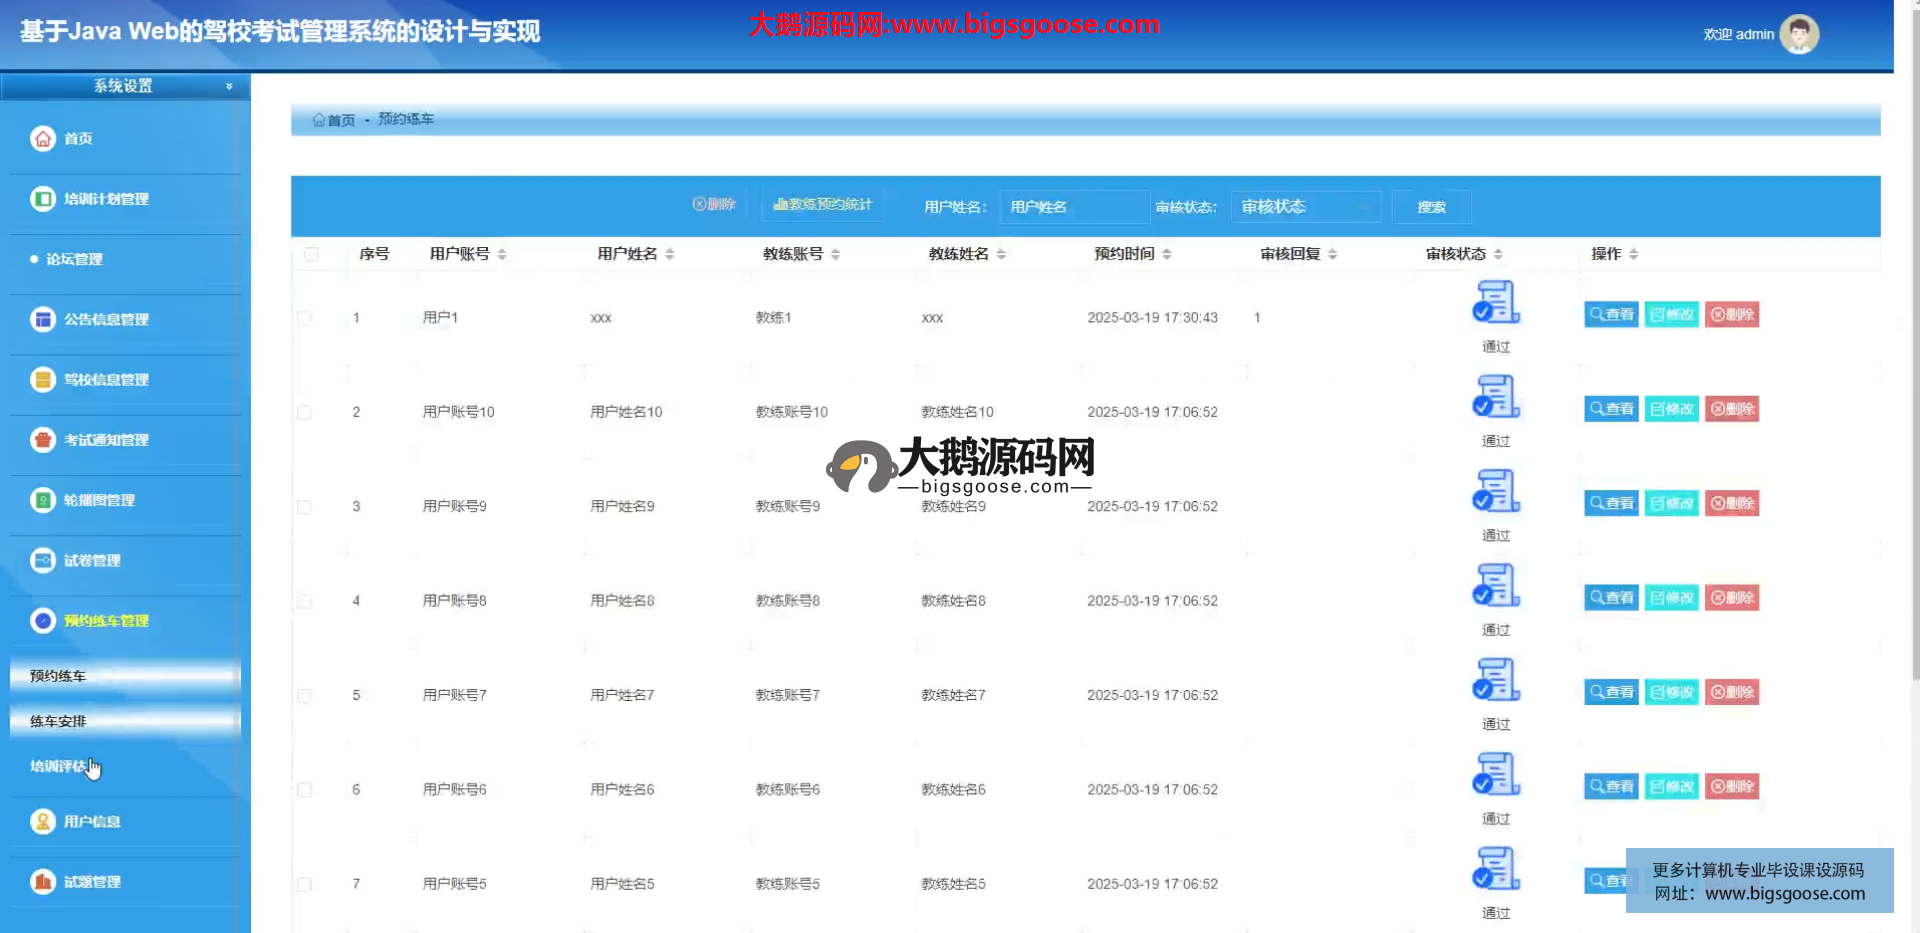Click the admin avatar picture
Image resolution: width=1920 pixels, height=933 pixels.
[x=1799, y=34]
